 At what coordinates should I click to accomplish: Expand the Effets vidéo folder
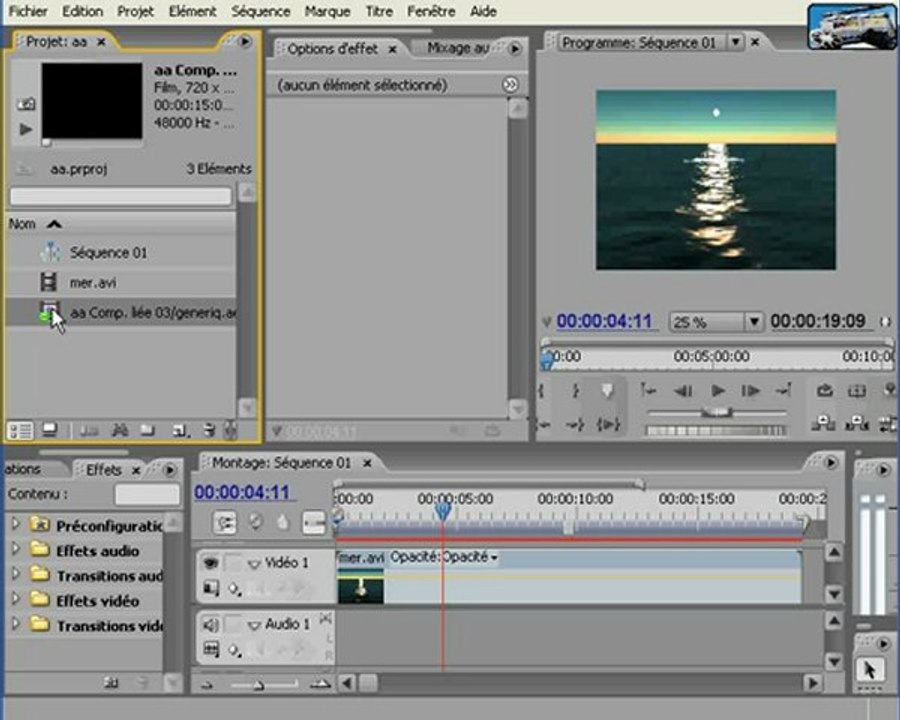click(x=15, y=599)
